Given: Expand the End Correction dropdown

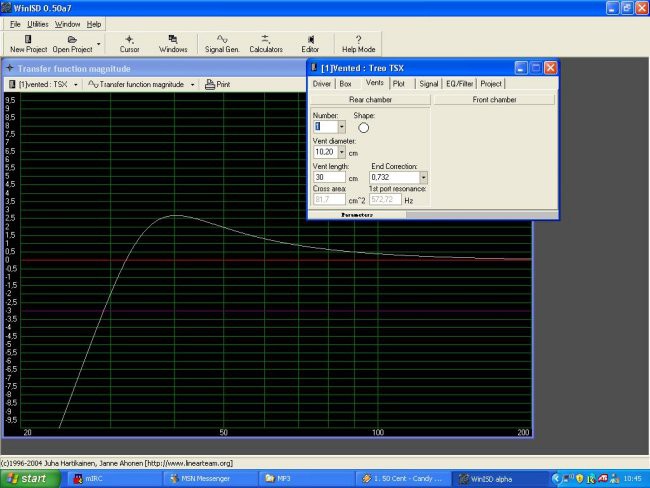Looking at the screenshot, I should coord(423,177).
